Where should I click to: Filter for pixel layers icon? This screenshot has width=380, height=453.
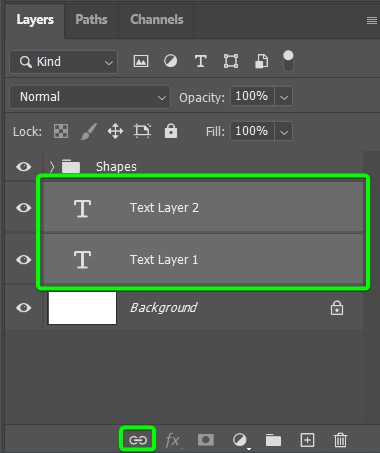coord(141,61)
